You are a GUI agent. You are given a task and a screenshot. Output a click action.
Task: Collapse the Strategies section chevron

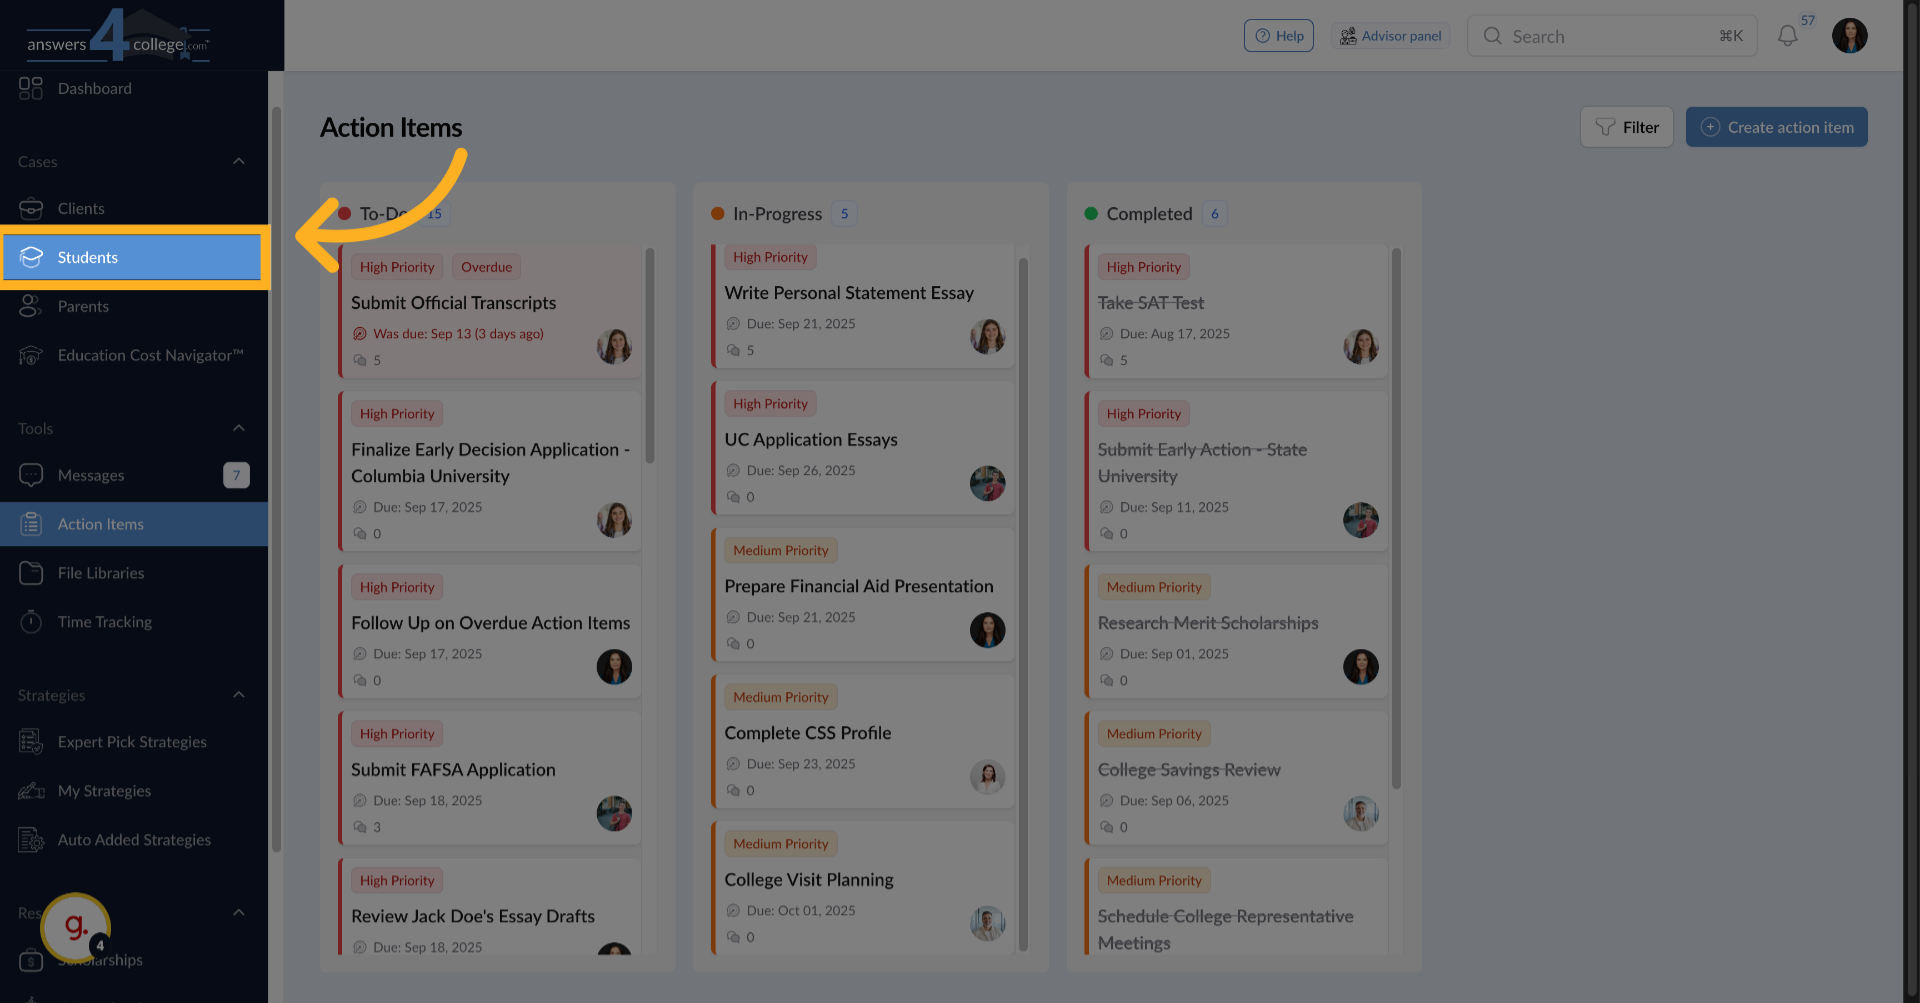click(239, 695)
